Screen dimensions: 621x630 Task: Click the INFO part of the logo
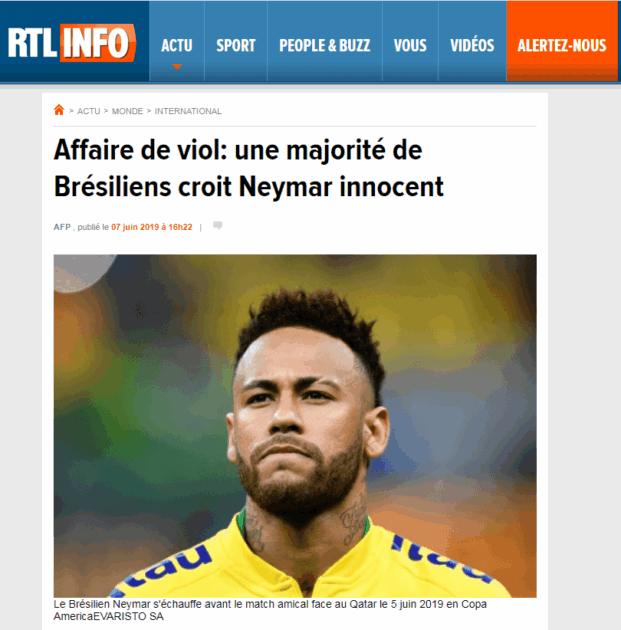[98, 43]
